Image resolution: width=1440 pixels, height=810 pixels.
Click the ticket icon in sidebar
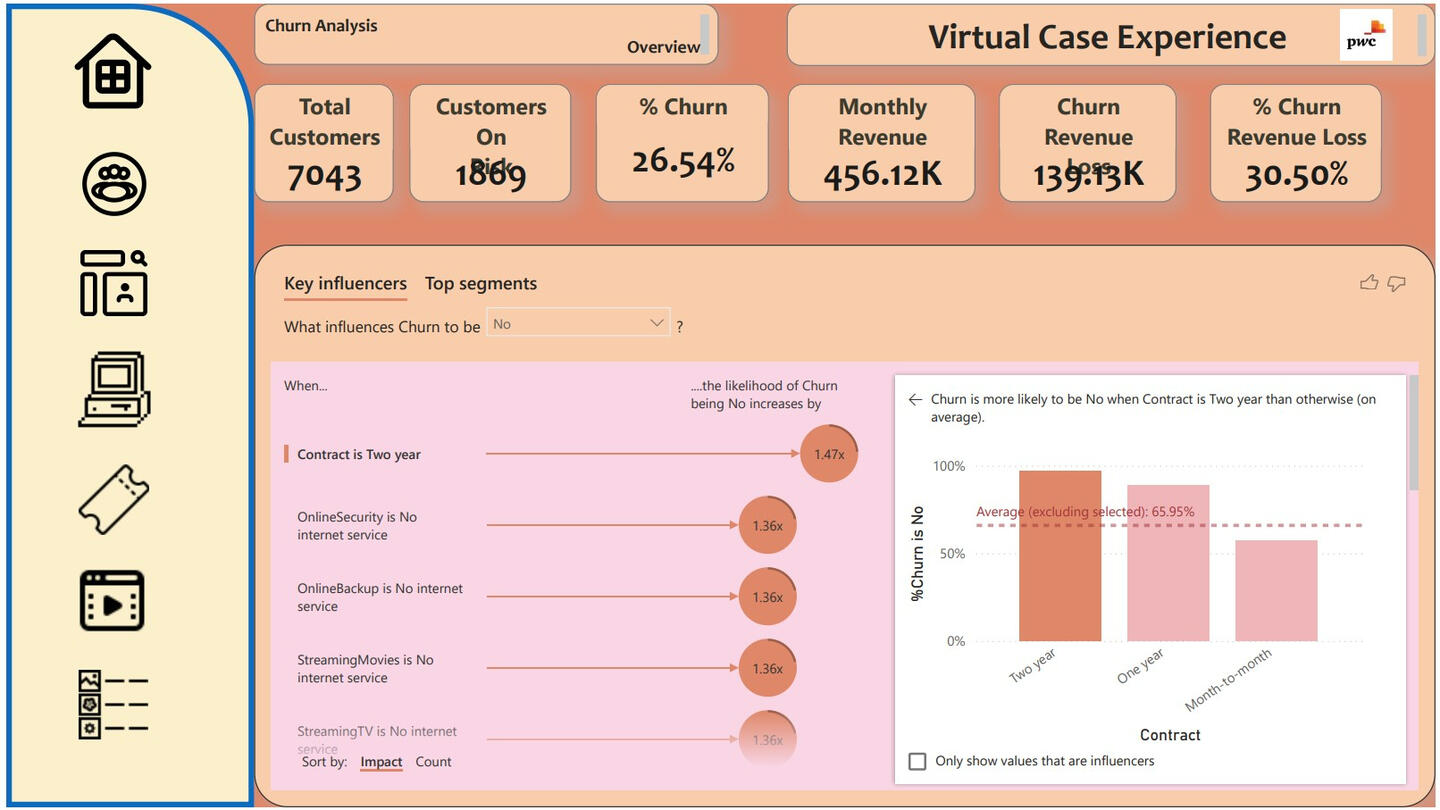tap(114, 499)
